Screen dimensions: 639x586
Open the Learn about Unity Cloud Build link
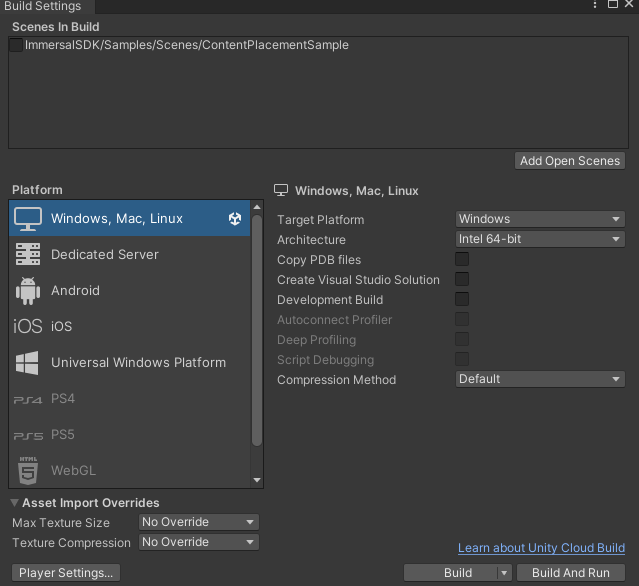pos(541,548)
